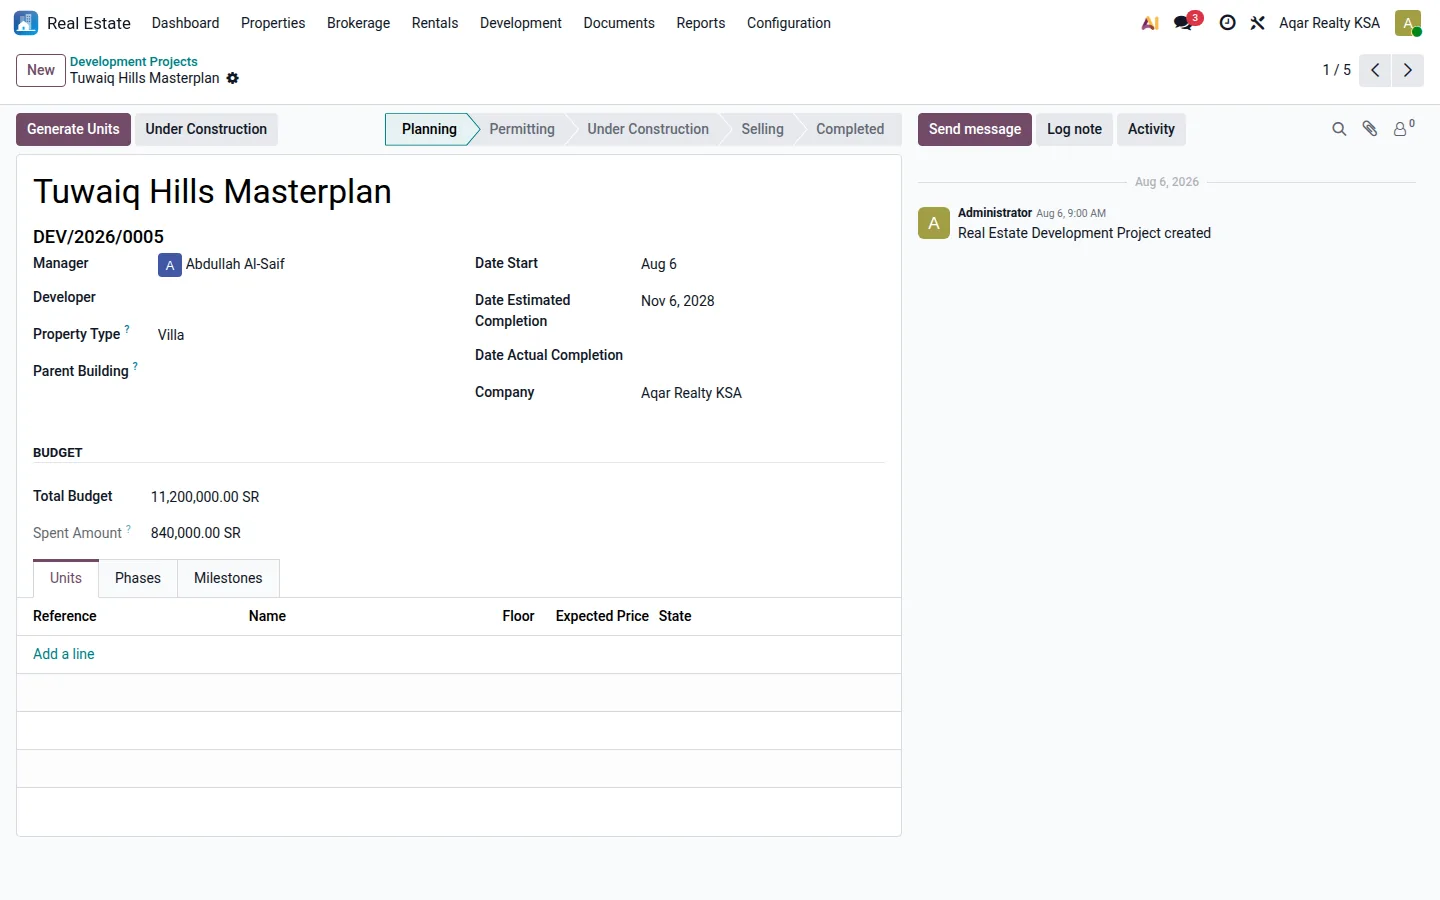Viewport: 1440px width, 900px height.
Task: Go back to Development Projects breadcrumb
Action: click(134, 62)
